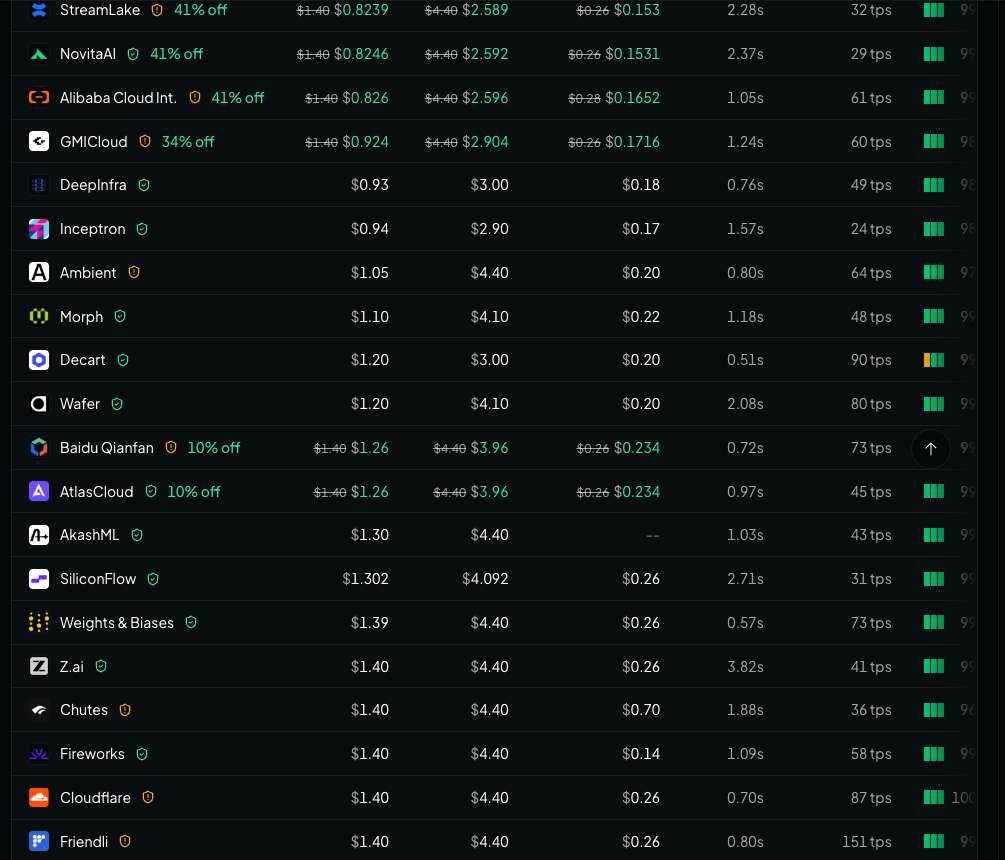
Task: Click the '$2.90' price for Inceptron
Action: coord(490,229)
